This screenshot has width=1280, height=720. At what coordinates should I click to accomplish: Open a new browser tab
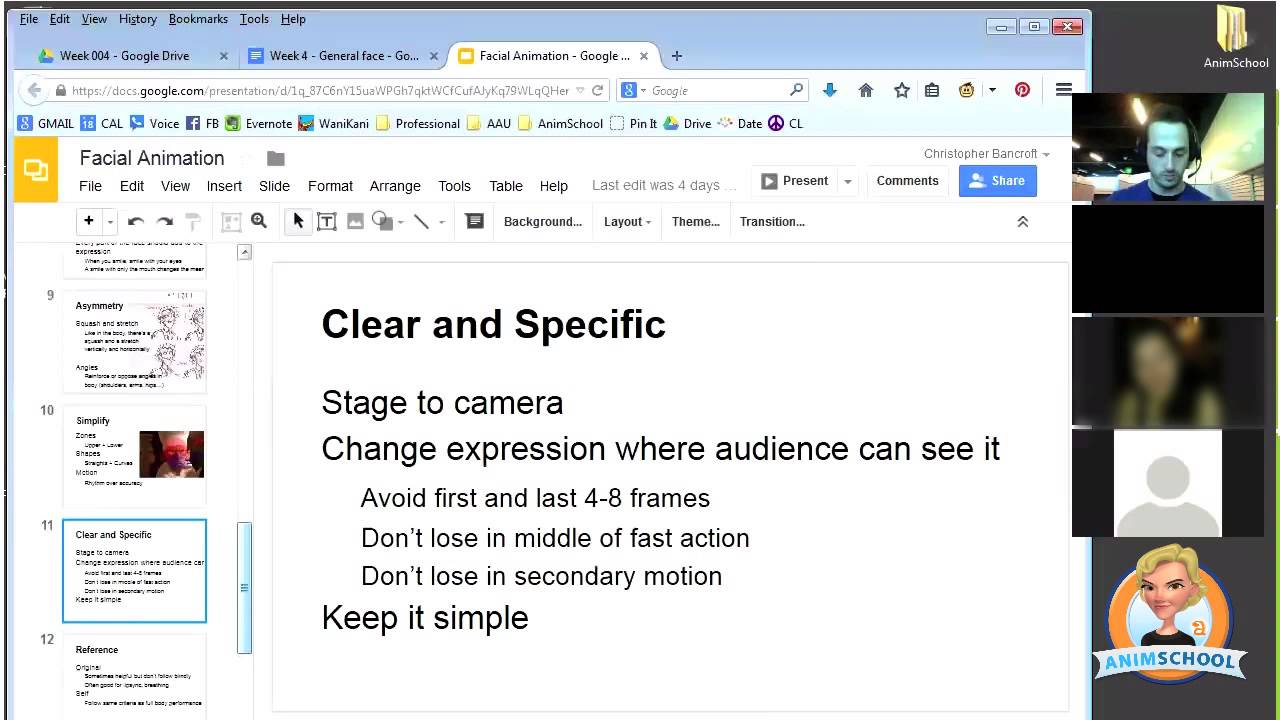pyautogui.click(x=677, y=56)
